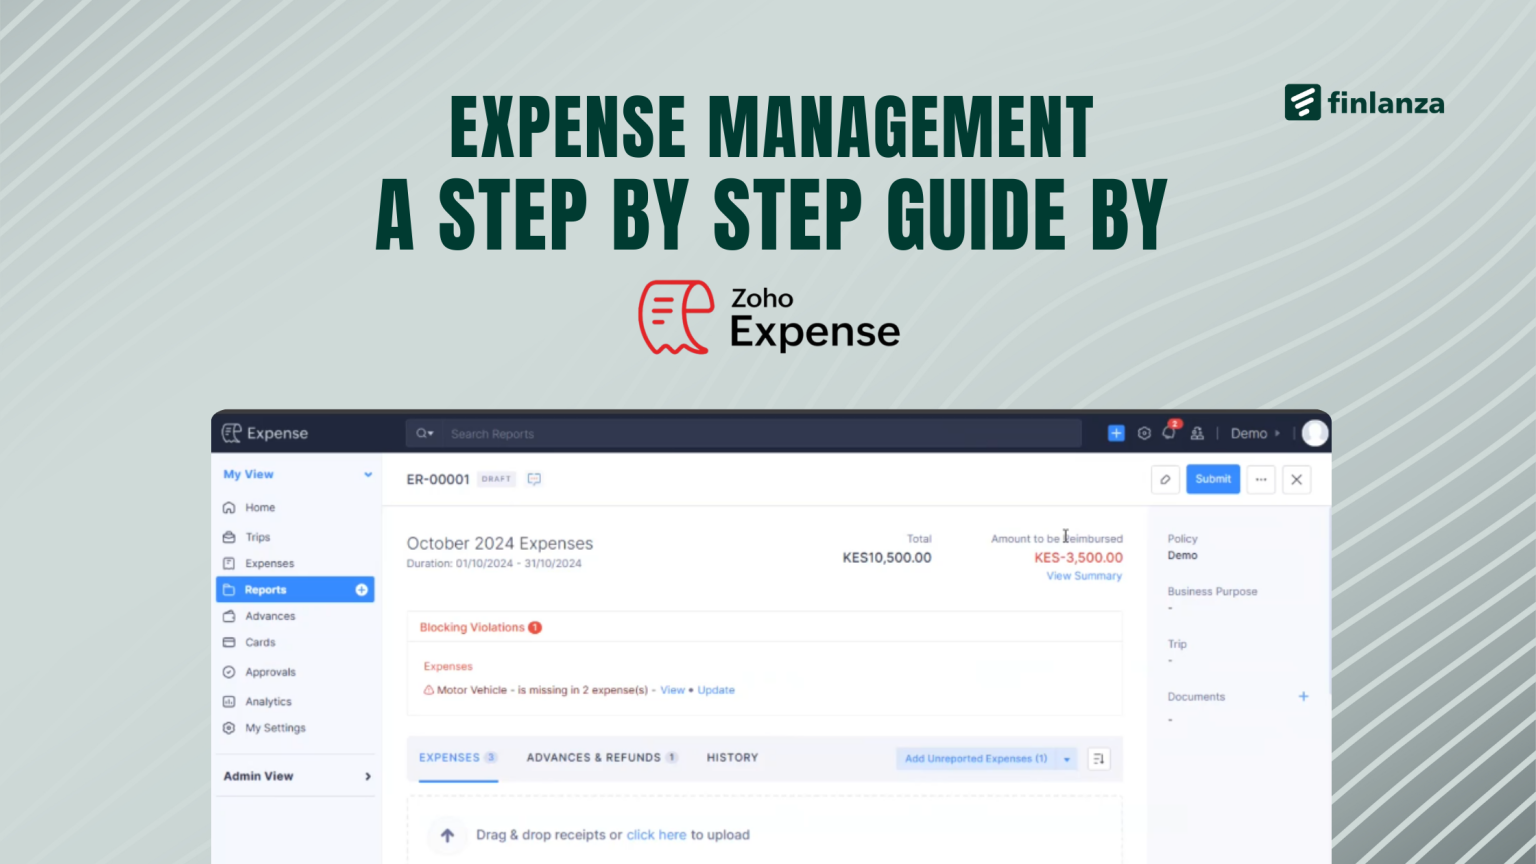The height and width of the screenshot is (864, 1536).
Task: Select Expenses from the sidebar
Action: point(269,563)
